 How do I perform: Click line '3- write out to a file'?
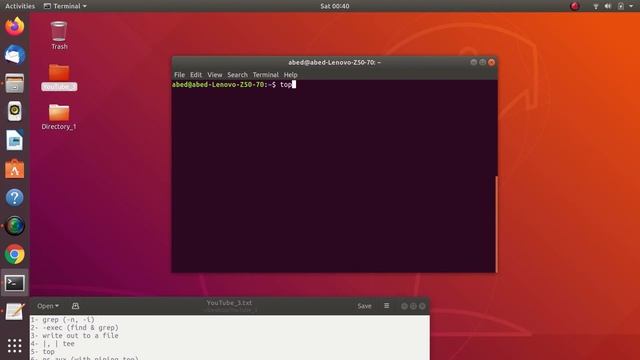point(75,336)
